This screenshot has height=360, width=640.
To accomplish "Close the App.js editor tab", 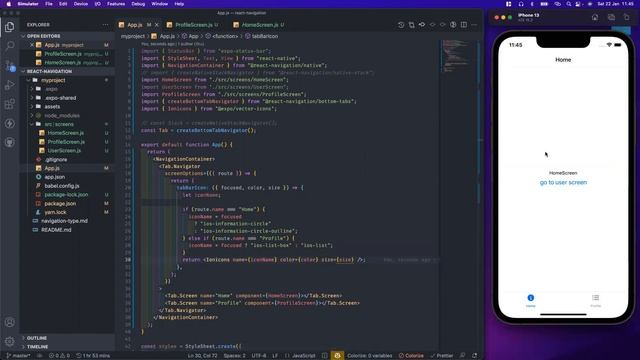I will [157, 25].
